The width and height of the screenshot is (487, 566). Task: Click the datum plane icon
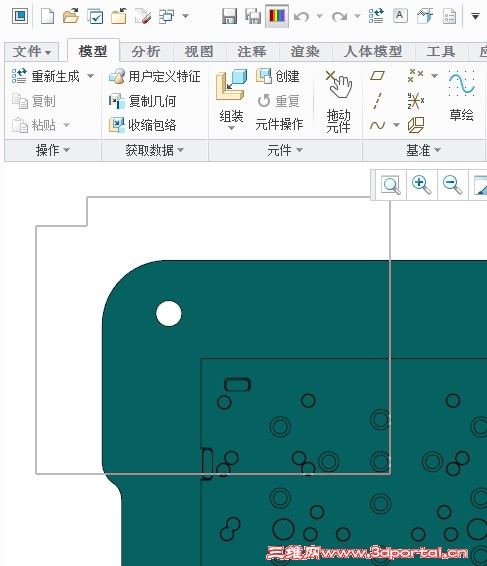click(378, 75)
